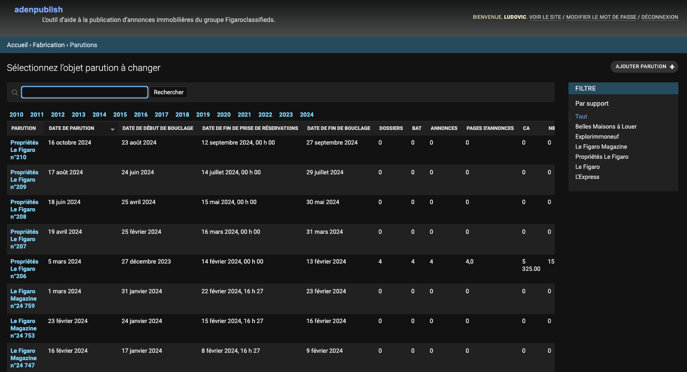Open the adenpublish site title link

click(x=39, y=10)
